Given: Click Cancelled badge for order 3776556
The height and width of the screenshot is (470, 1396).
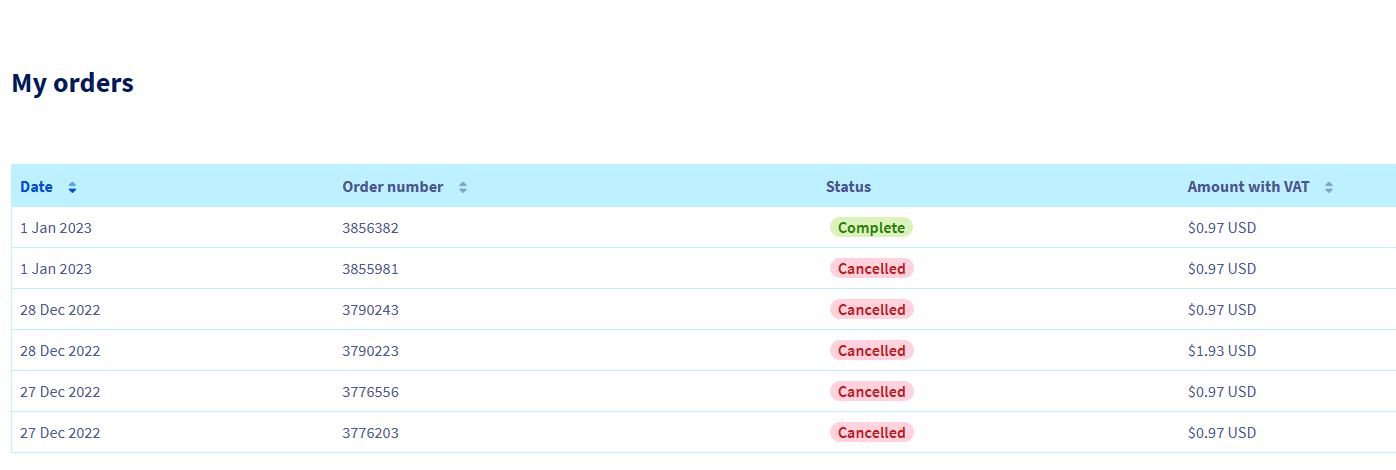Looking at the screenshot, I should pos(871,392).
